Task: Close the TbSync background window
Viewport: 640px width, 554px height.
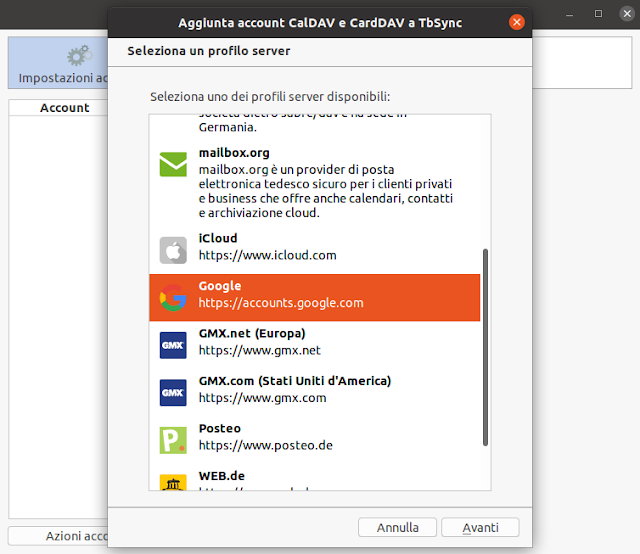Action: 627,14
